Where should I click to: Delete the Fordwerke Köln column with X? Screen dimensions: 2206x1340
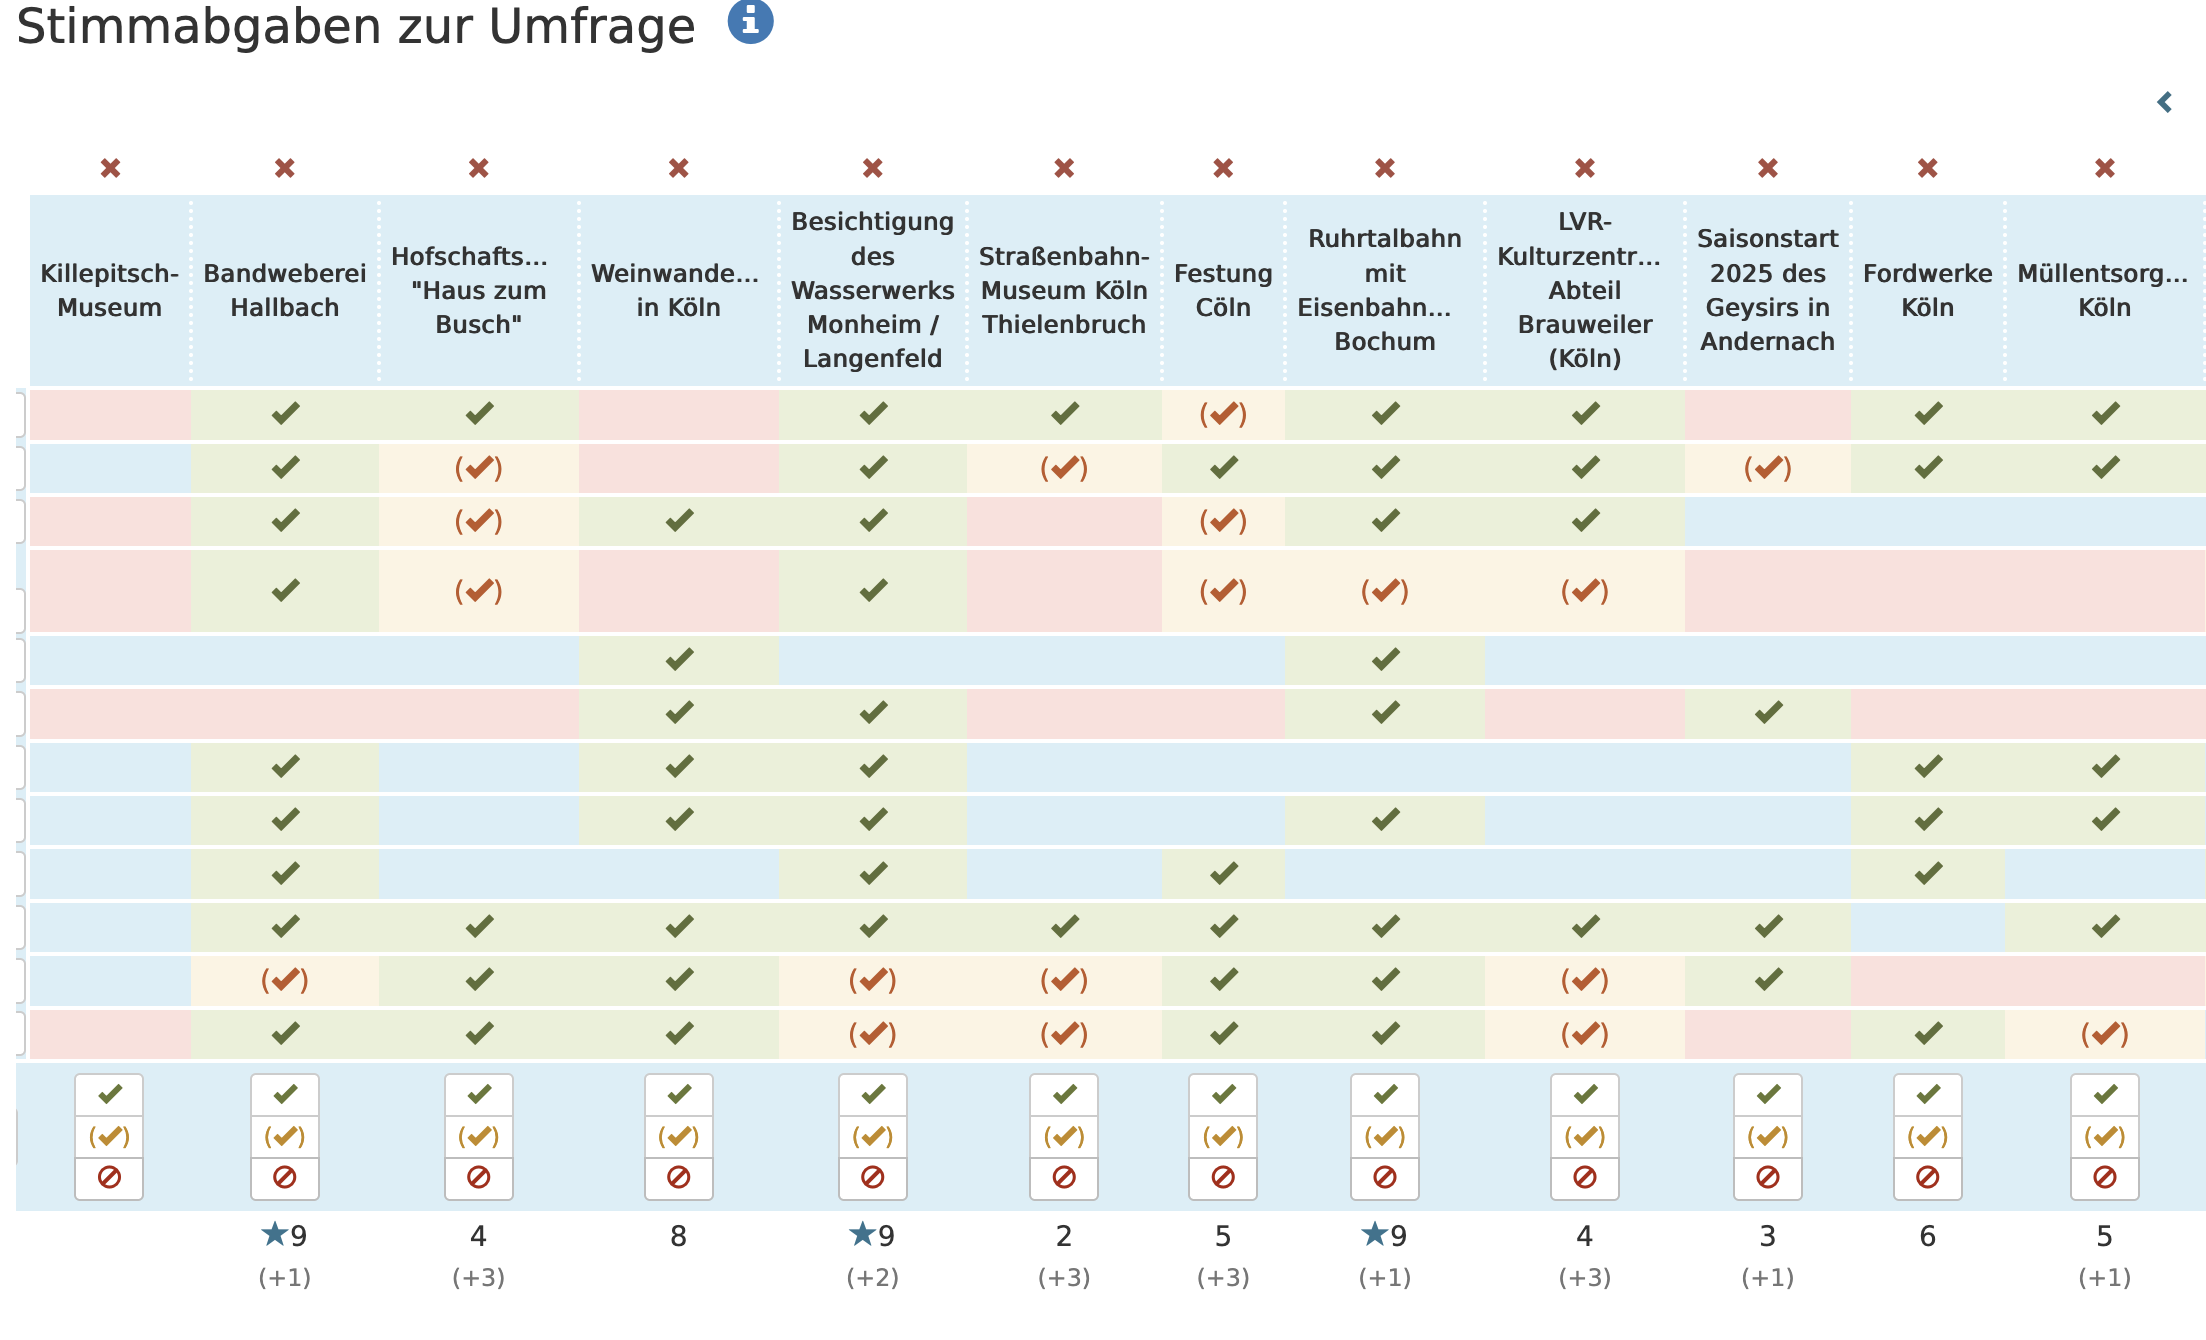(1928, 168)
